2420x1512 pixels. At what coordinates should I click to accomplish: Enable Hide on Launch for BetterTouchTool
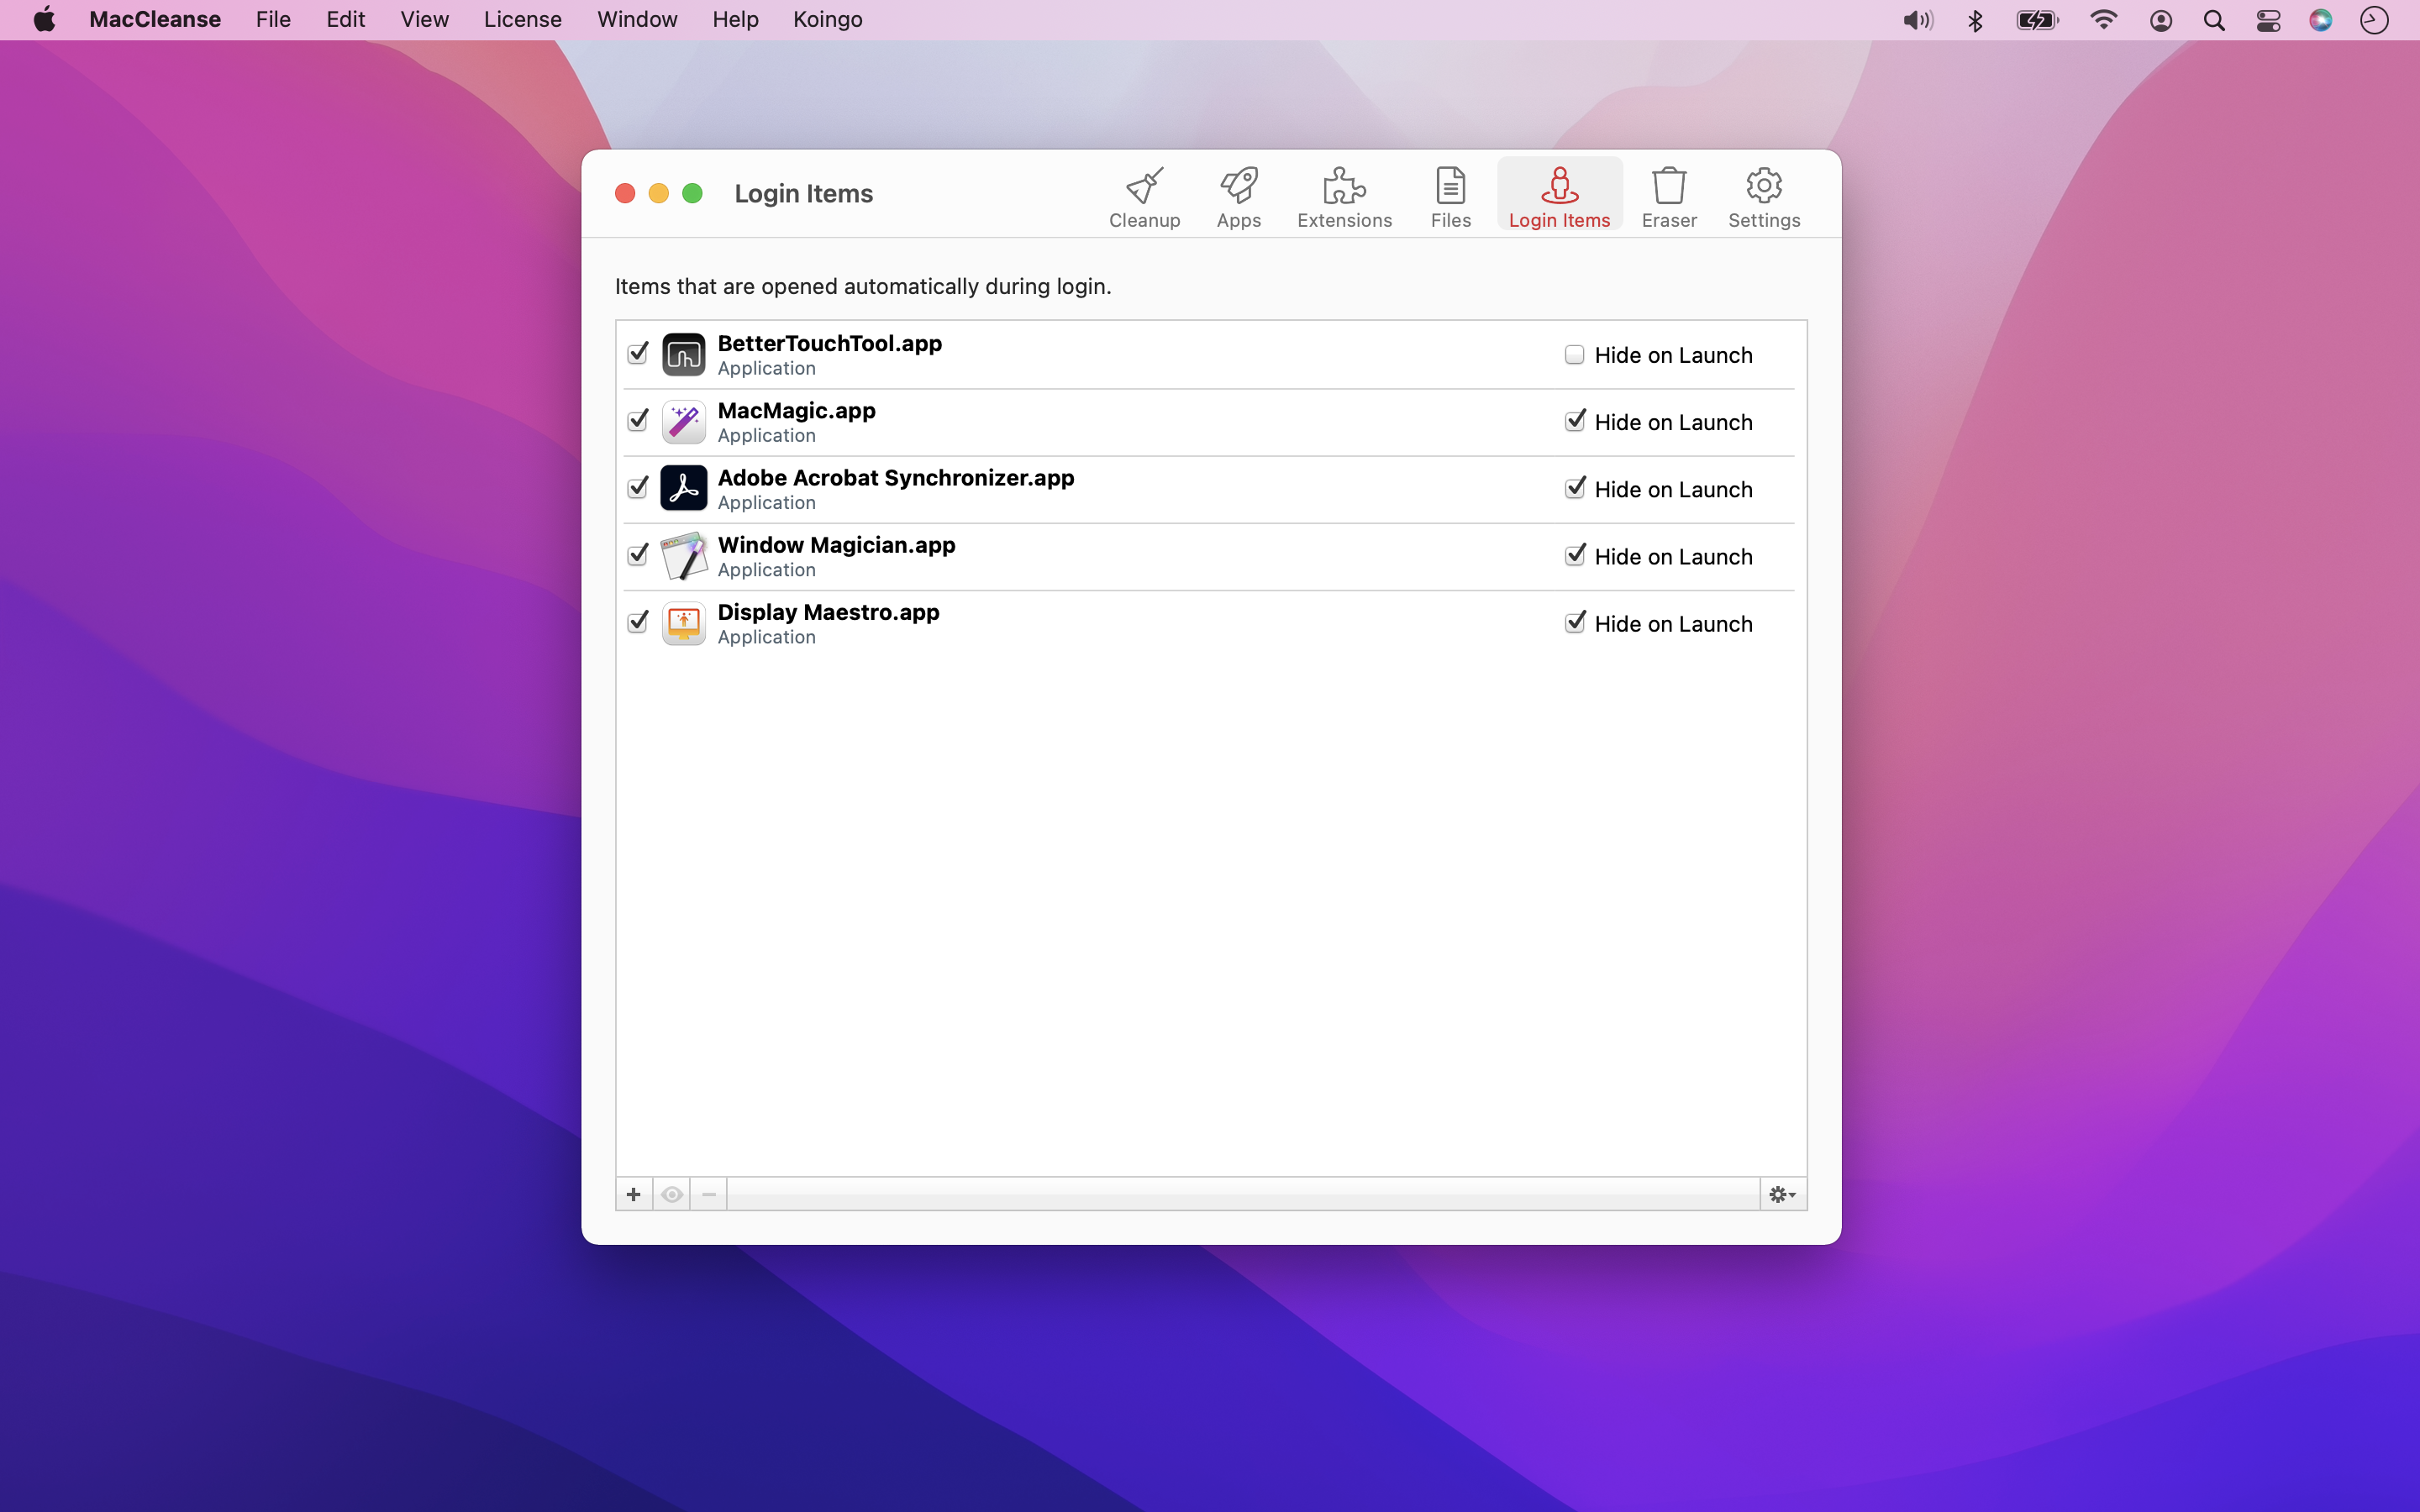(x=1574, y=355)
